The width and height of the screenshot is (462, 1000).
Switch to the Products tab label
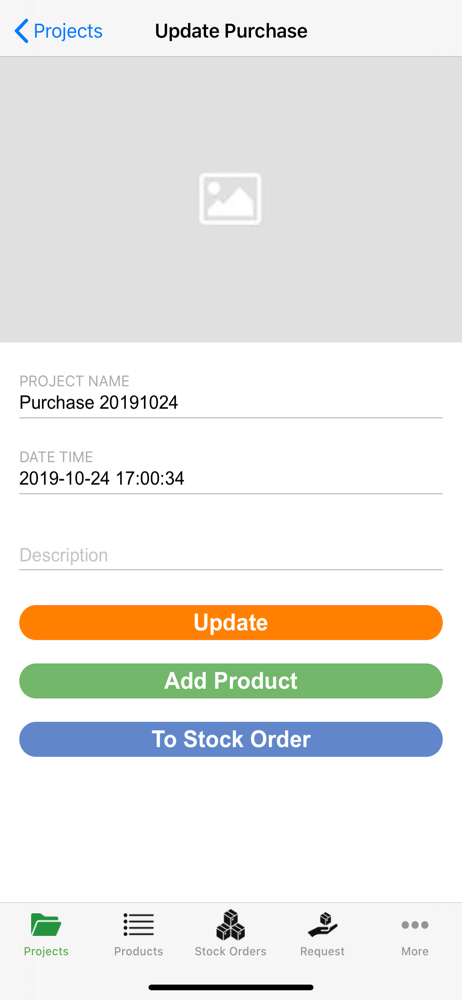coord(138,952)
